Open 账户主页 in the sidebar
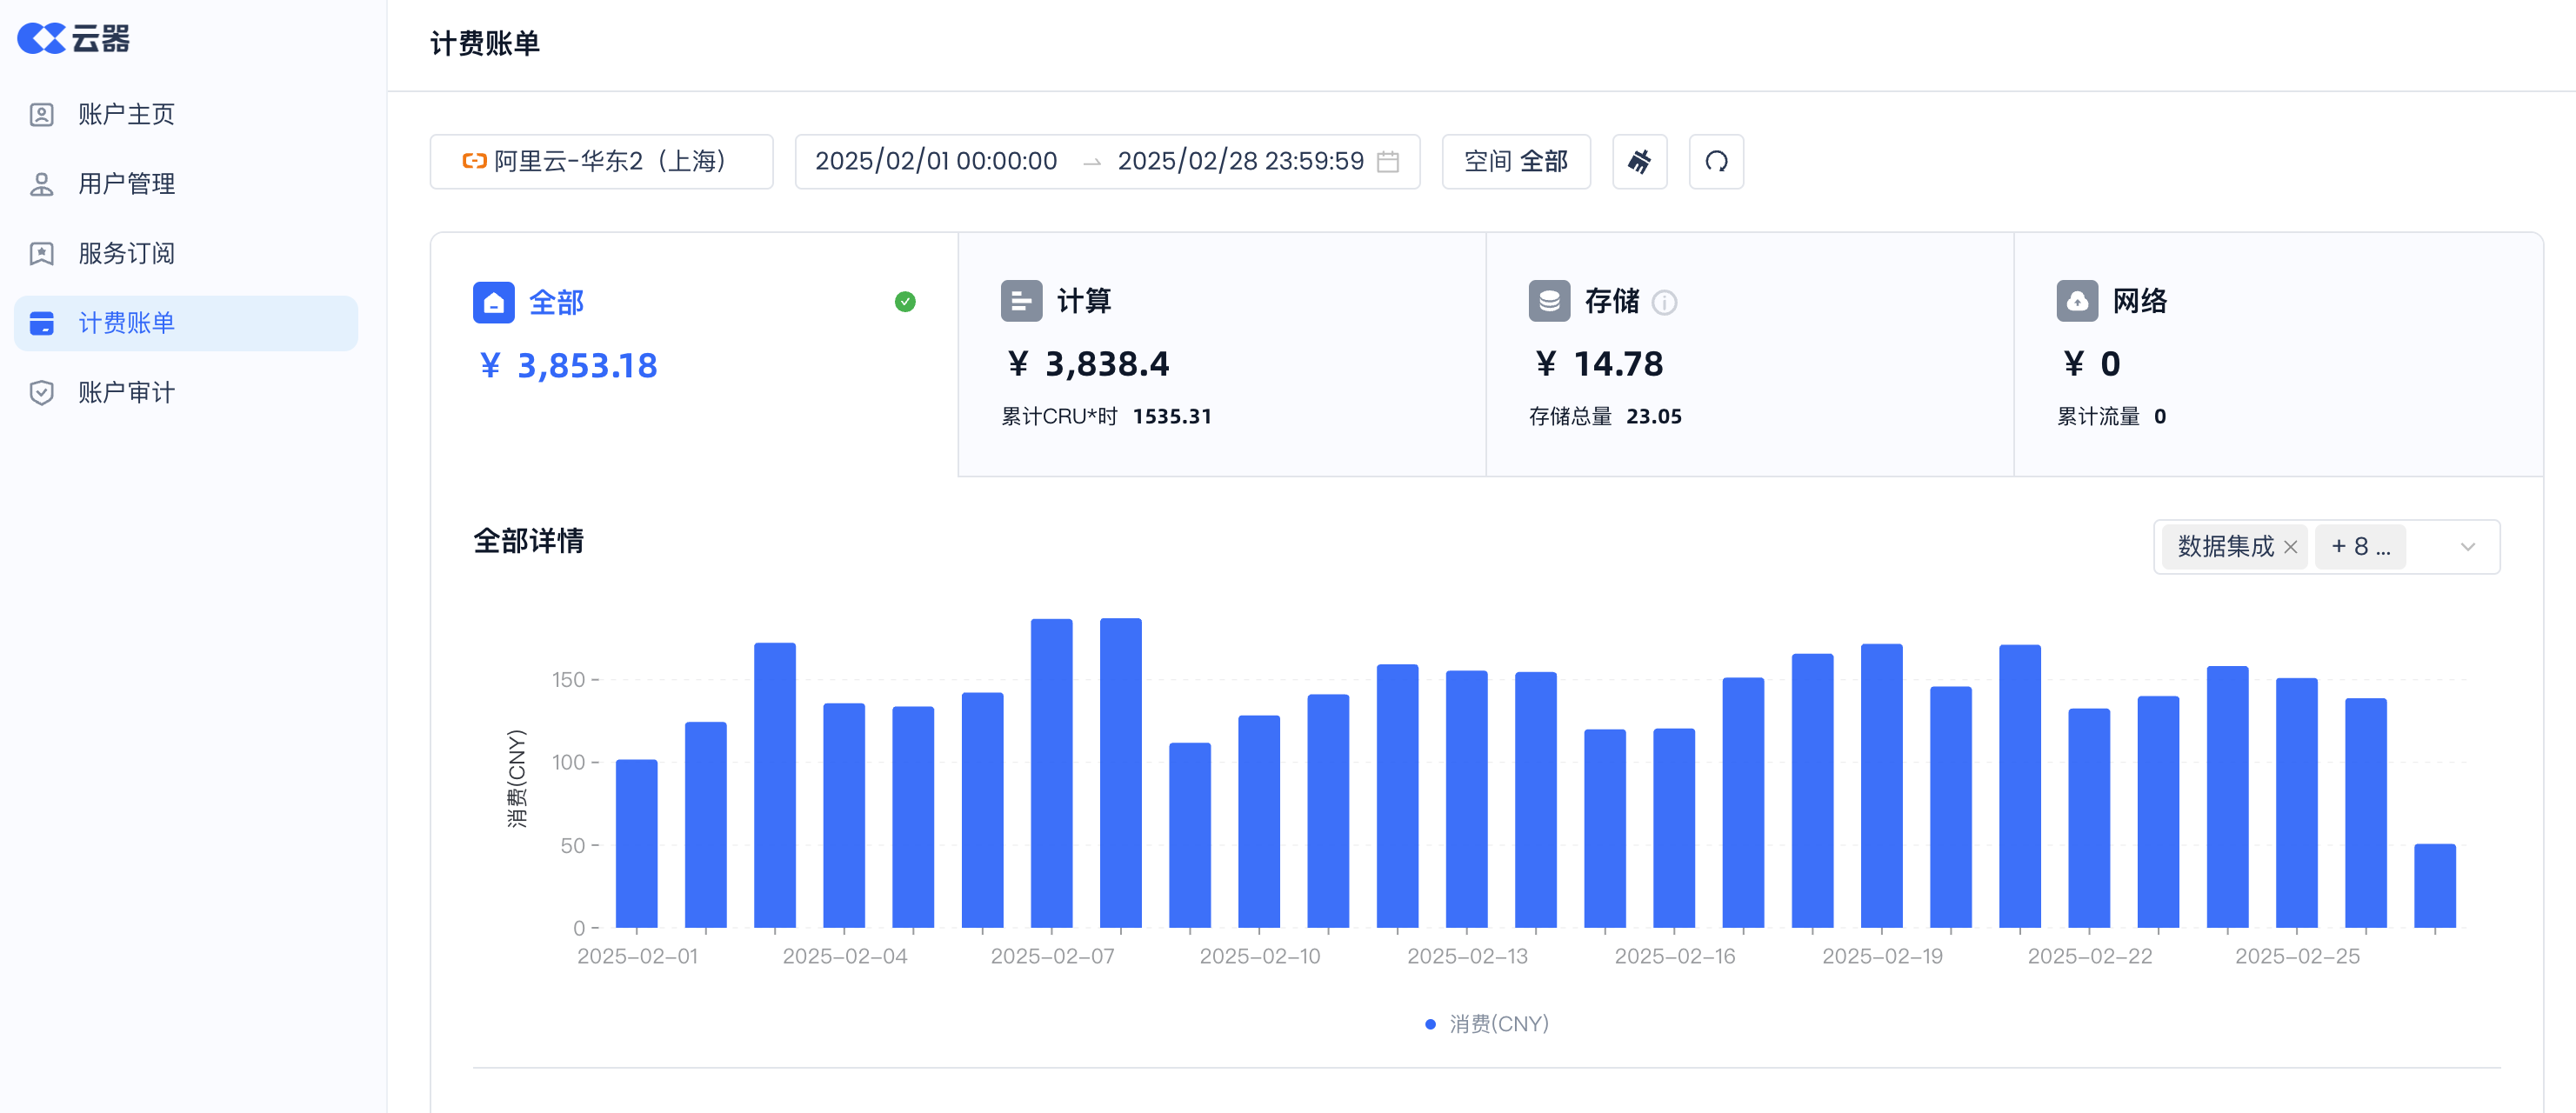 point(126,114)
